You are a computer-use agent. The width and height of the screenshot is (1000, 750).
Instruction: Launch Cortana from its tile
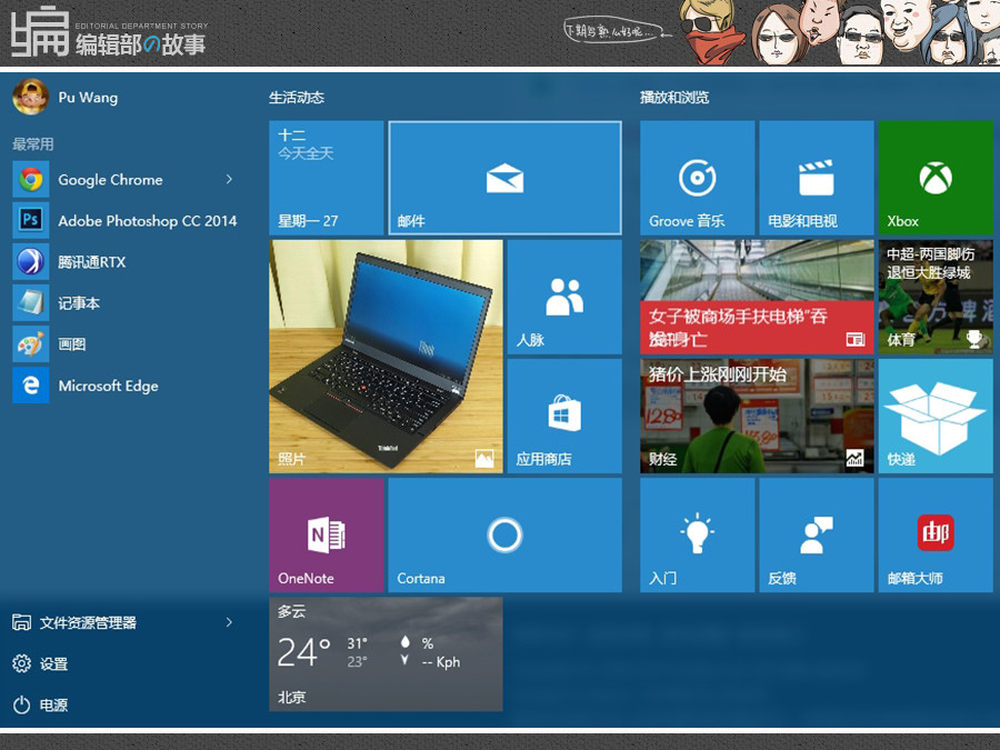504,535
